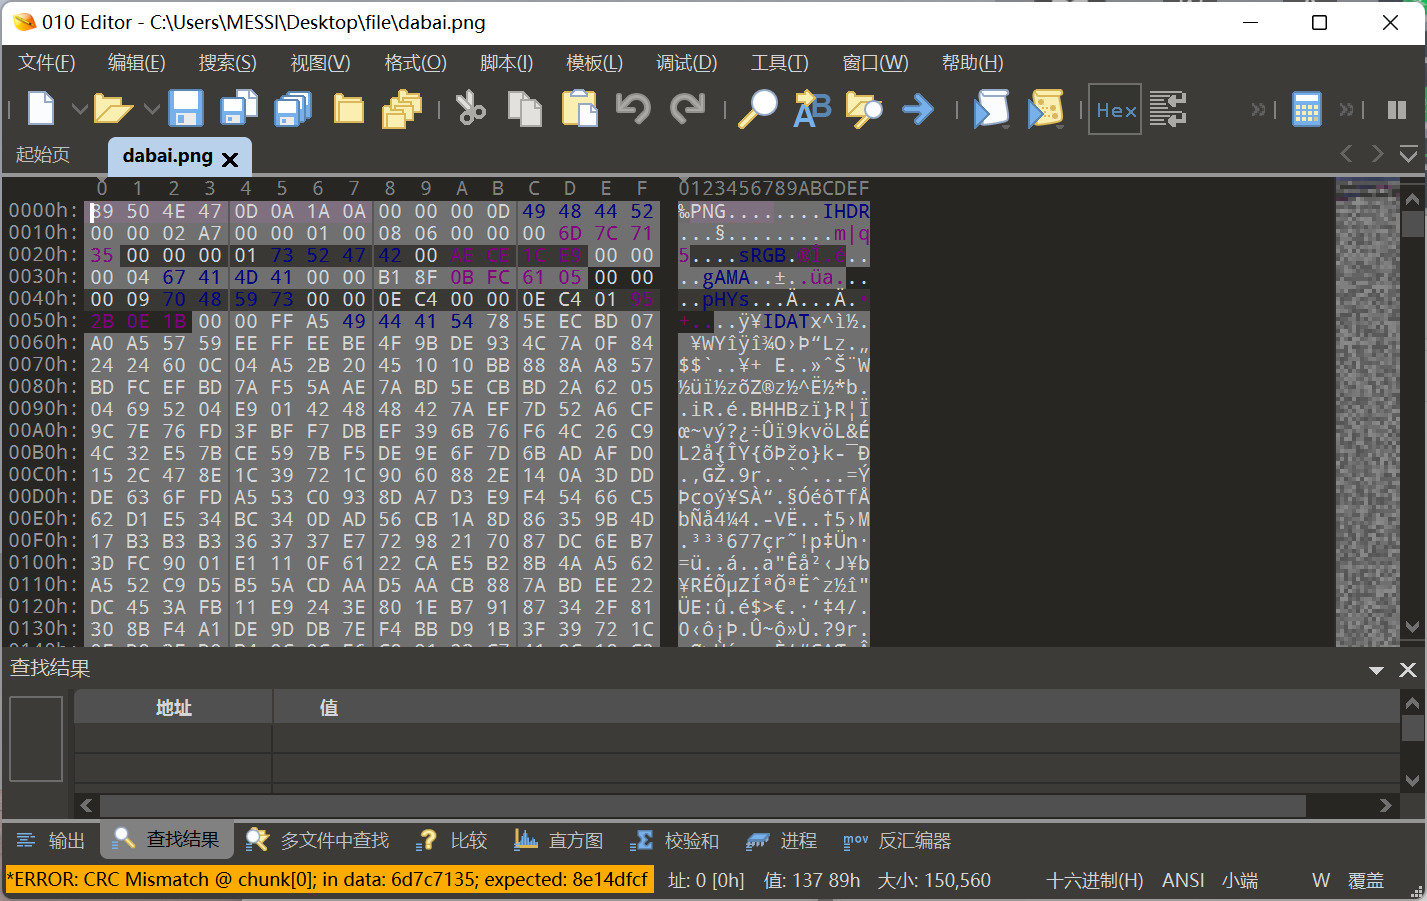Expand hidden toolbar items before calculator
1427x901 pixels.
[x=1259, y=109]
